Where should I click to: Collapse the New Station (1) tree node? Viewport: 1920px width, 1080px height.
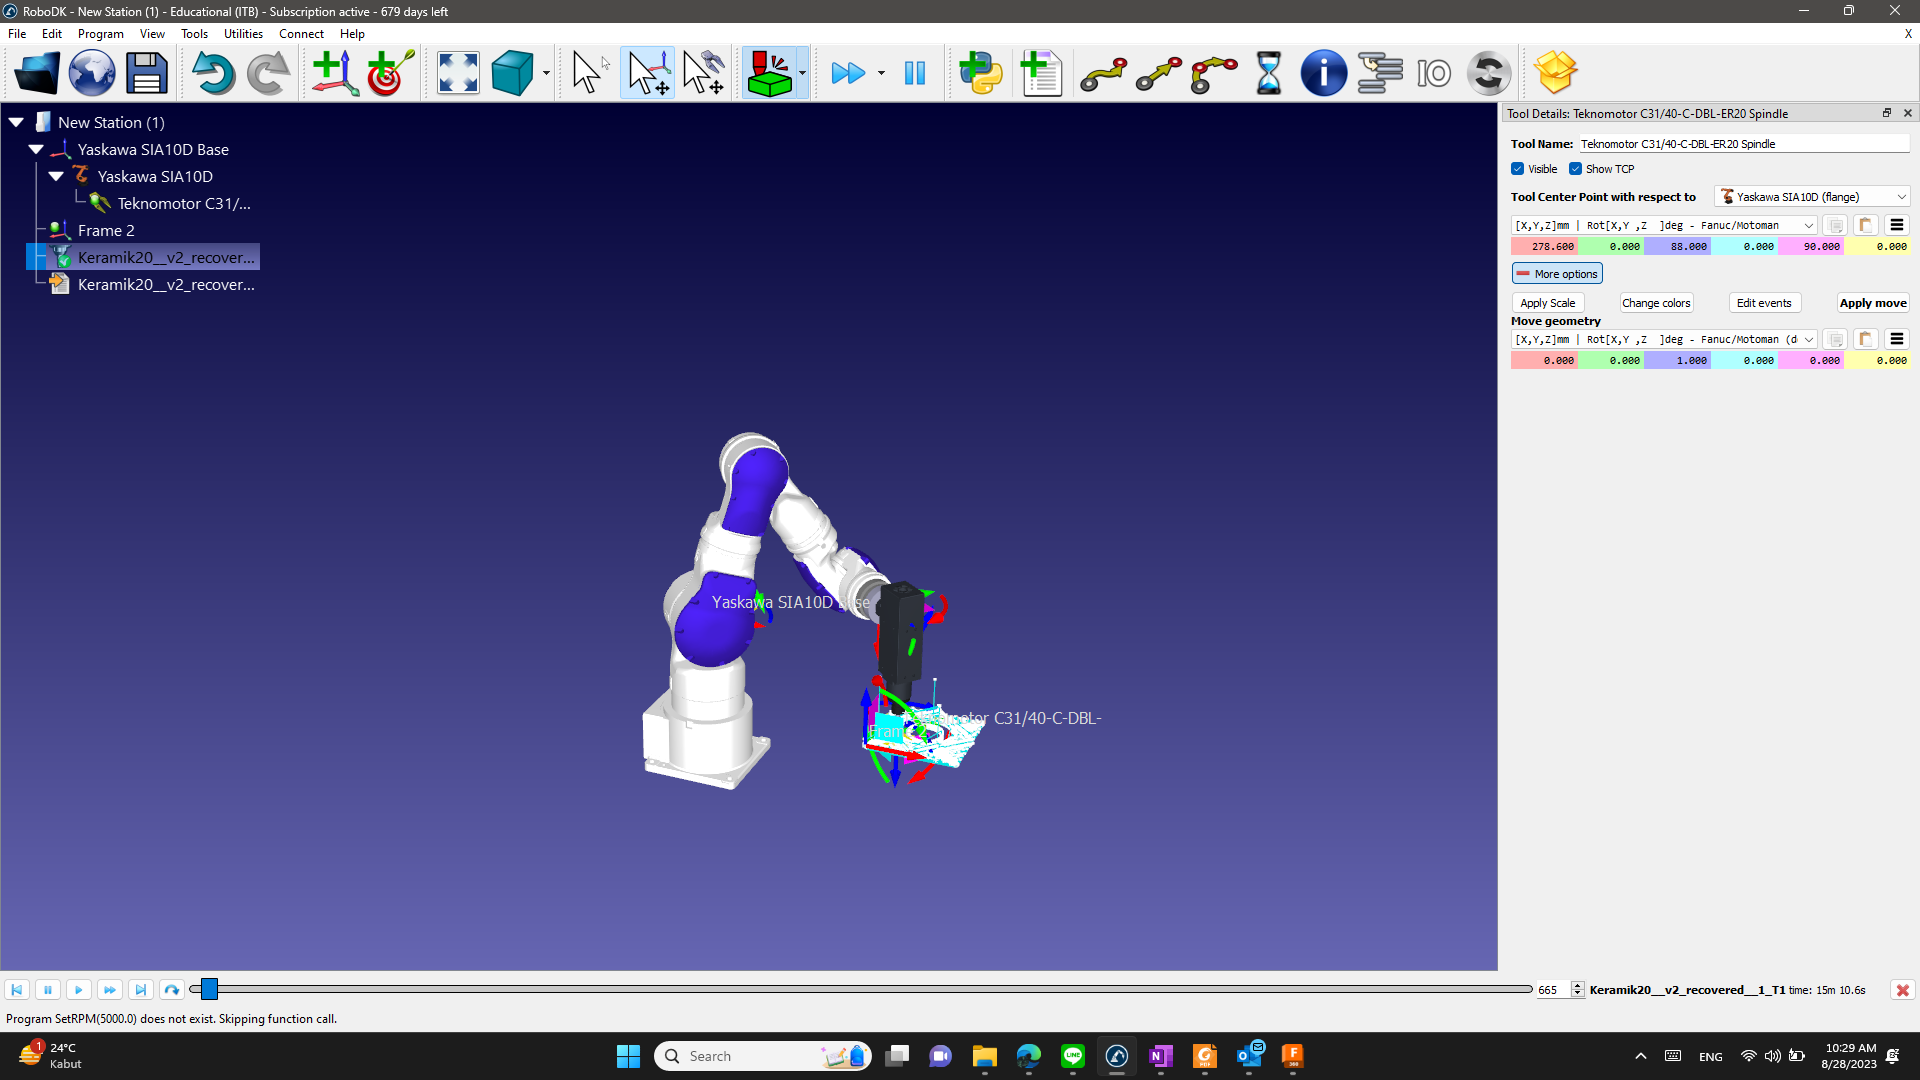pos(16,122)
